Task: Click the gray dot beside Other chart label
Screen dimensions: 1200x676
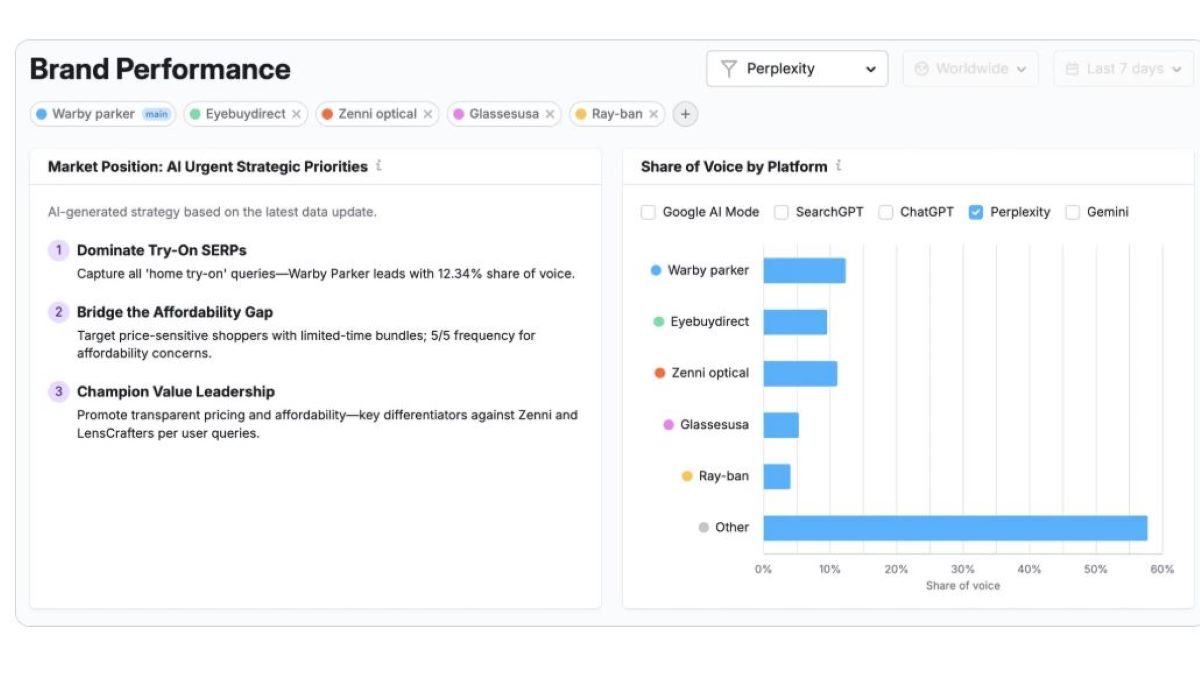Action: tap(704, 527)
